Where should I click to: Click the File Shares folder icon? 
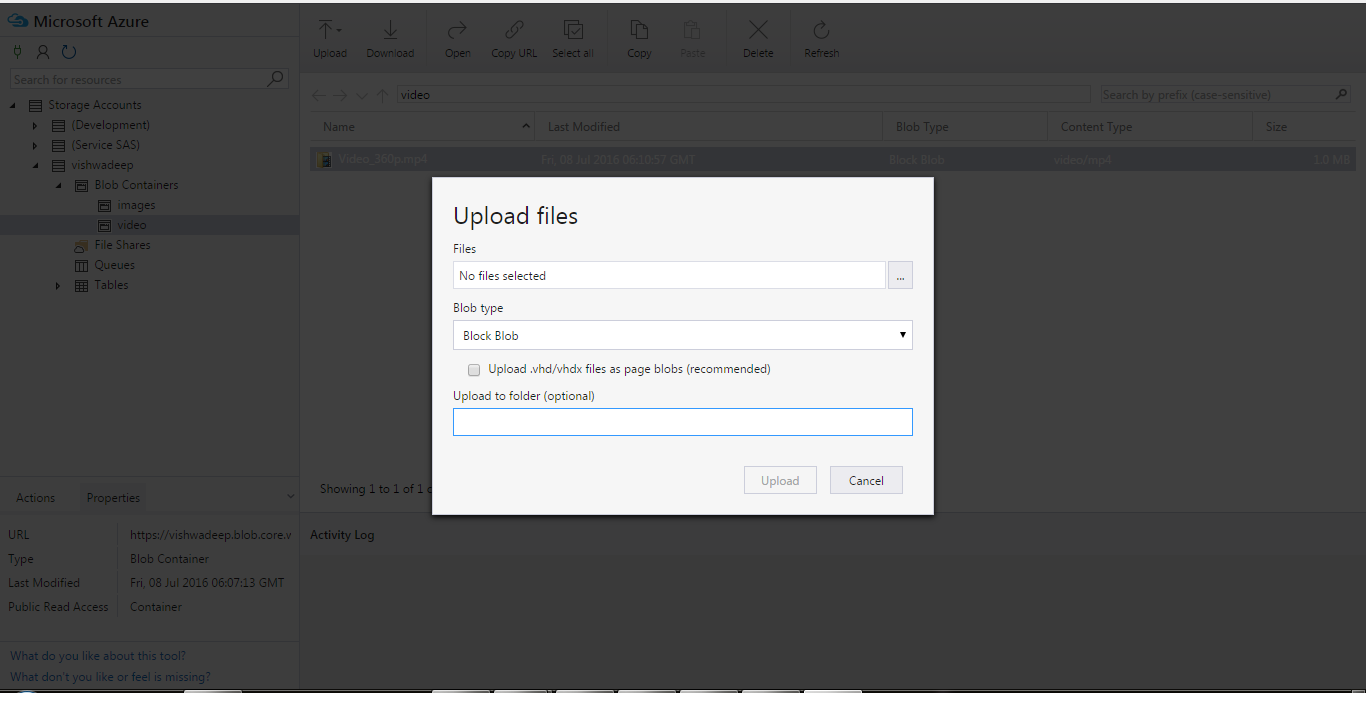(x=82, y=245)
